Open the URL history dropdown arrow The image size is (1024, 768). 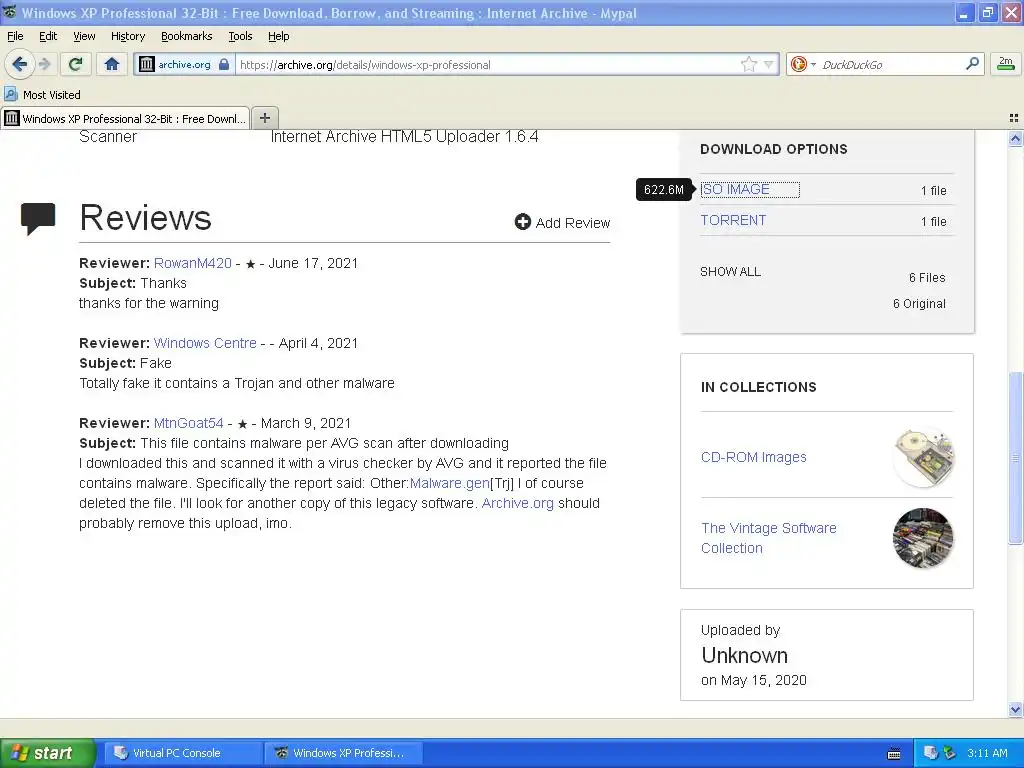tap(769, 64)
